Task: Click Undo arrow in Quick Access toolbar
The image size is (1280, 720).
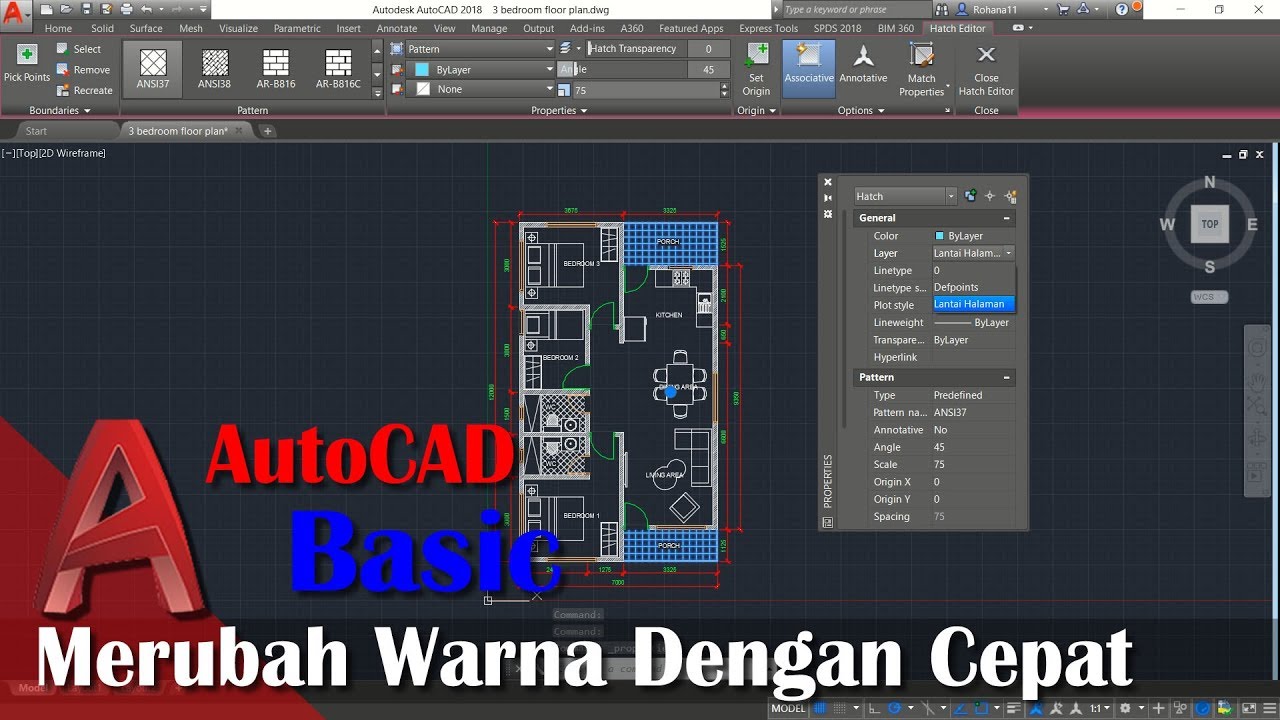Action: [146, 9]
